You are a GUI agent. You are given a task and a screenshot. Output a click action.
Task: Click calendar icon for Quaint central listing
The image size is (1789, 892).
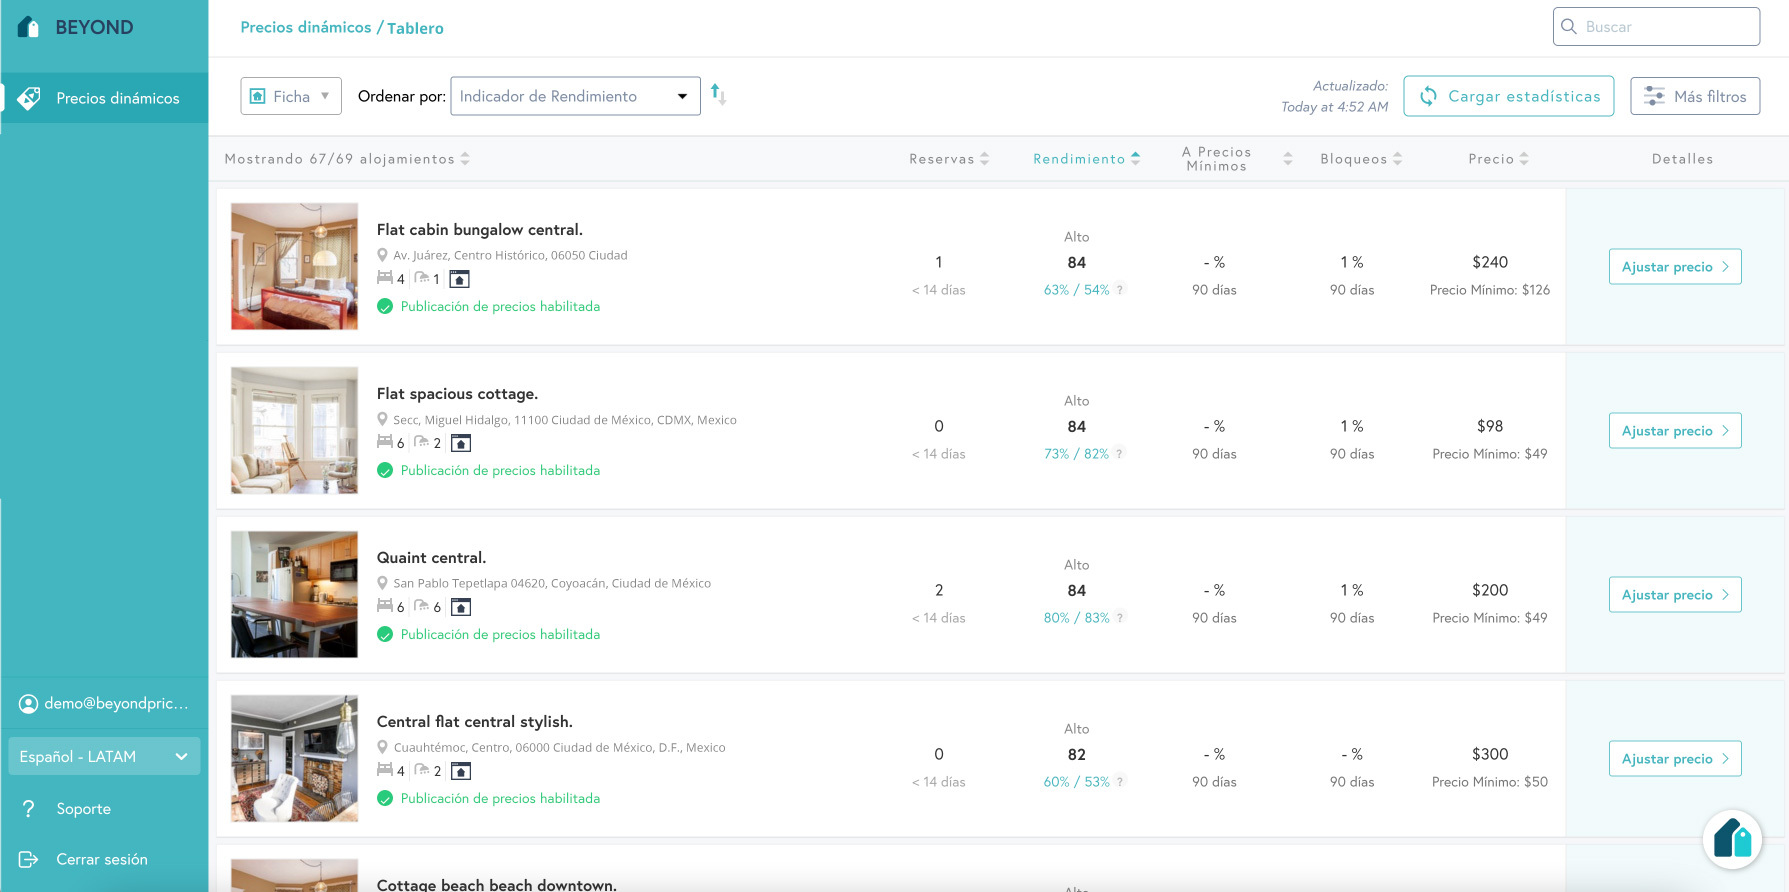point(460,607)
